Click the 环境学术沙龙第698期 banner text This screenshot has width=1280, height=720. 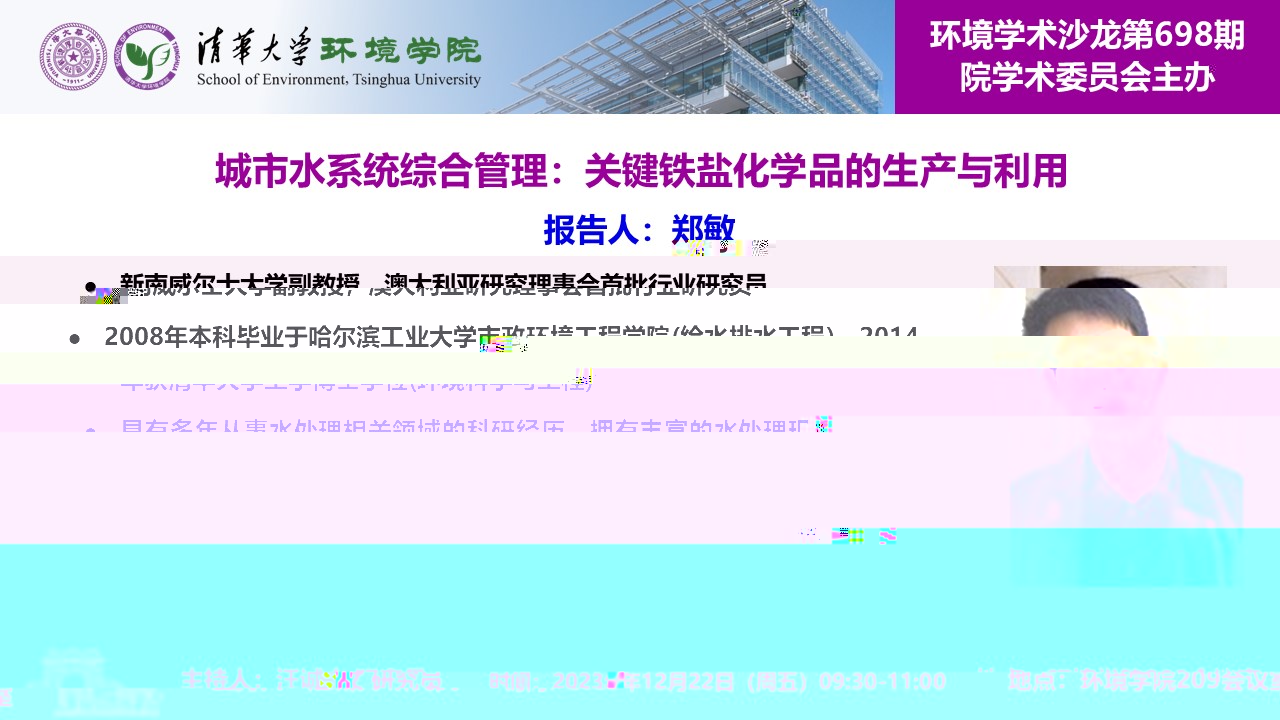pos(1087,36)
